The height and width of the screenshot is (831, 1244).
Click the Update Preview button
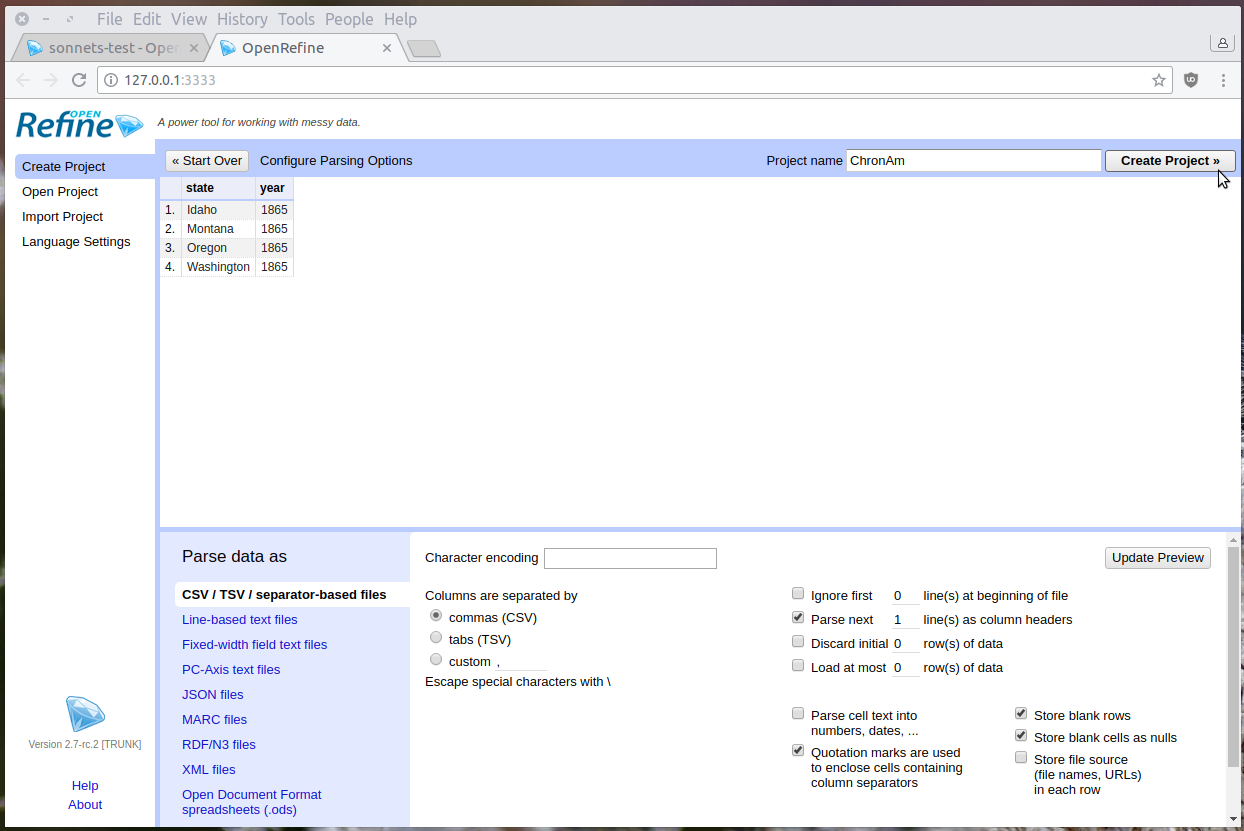point(1157,558)
